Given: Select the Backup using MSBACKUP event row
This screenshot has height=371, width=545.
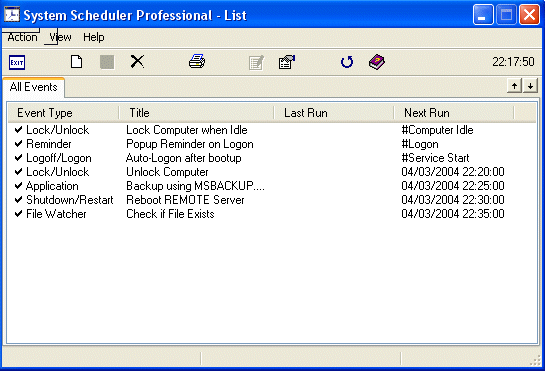Looking at the screenshot, I should click(x=271, y=186).
